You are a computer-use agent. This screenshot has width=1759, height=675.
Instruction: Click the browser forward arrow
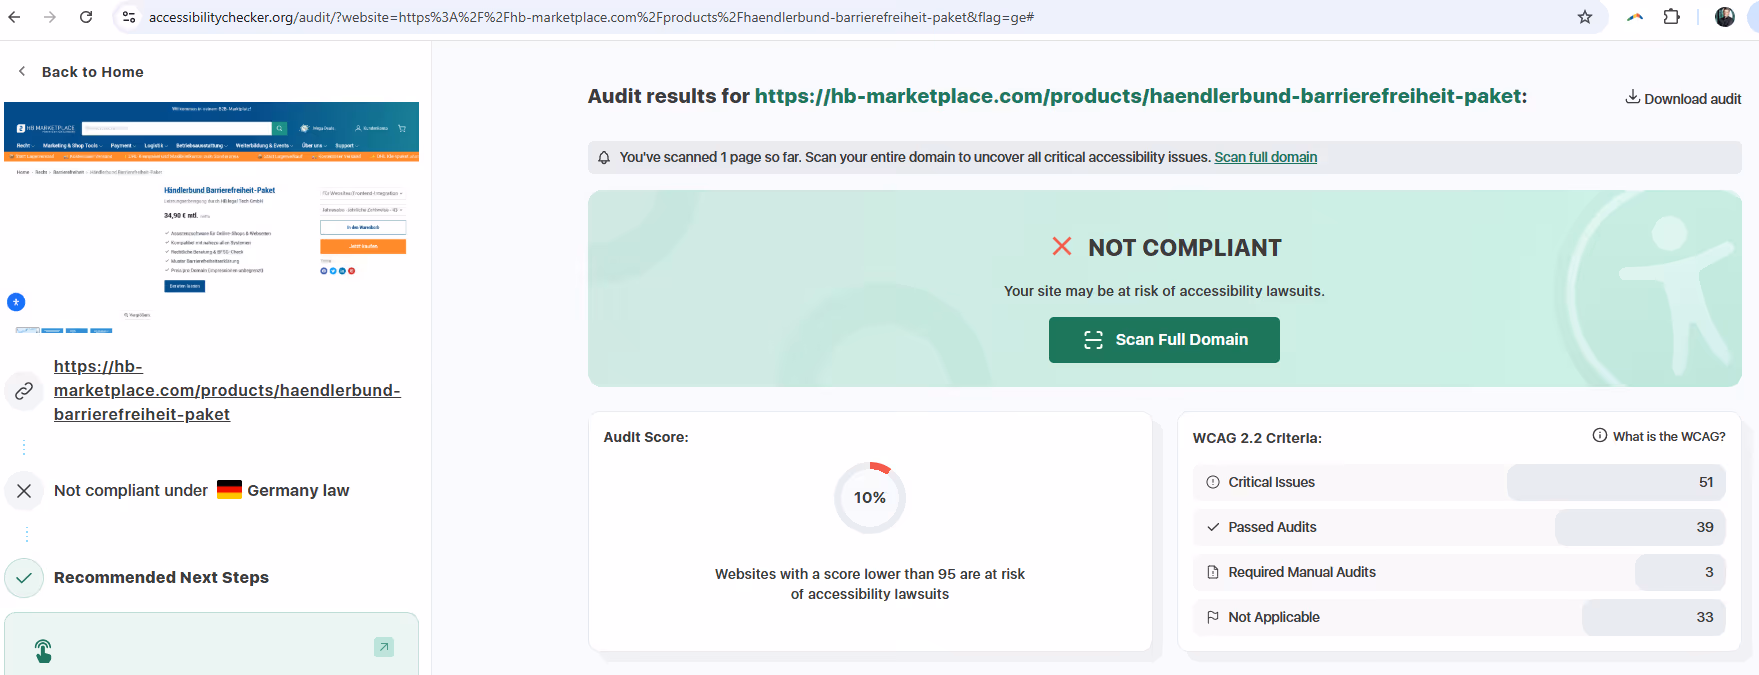50,17
